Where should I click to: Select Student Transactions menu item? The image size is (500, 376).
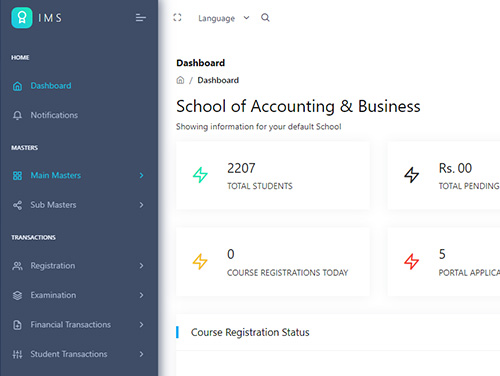coord(69,354)
